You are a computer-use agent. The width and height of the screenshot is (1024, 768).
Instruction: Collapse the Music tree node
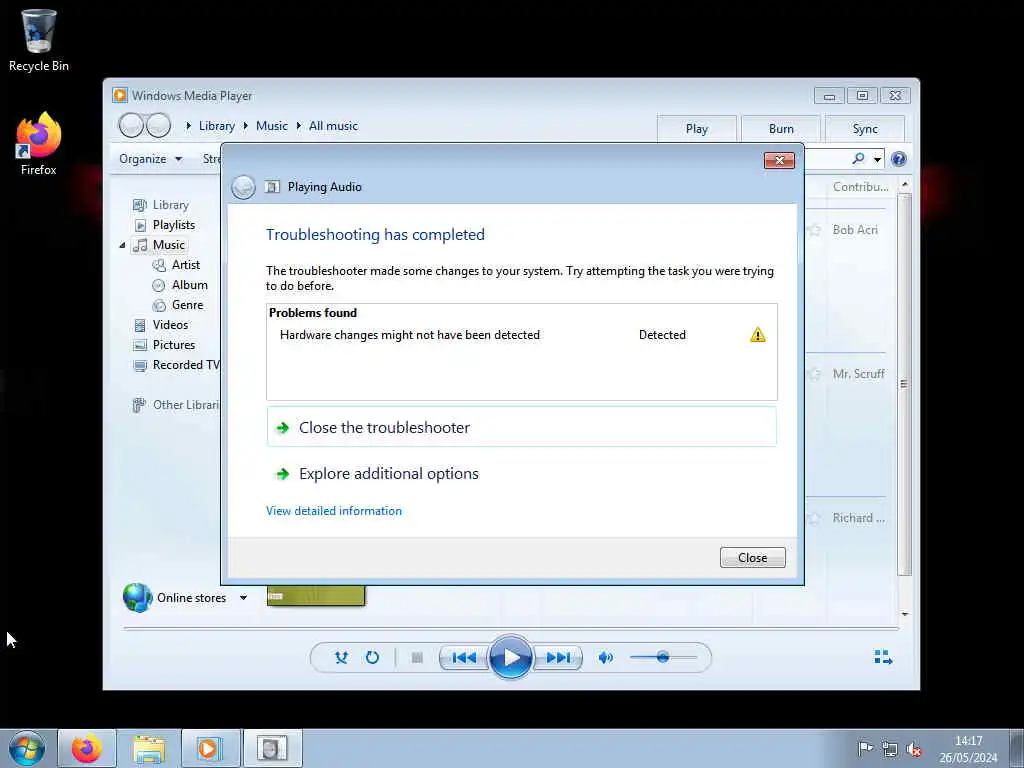[x=122, y=246]
